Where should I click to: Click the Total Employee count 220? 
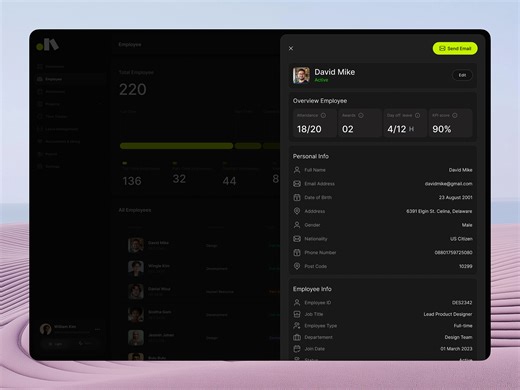click(x=133, y=89)
